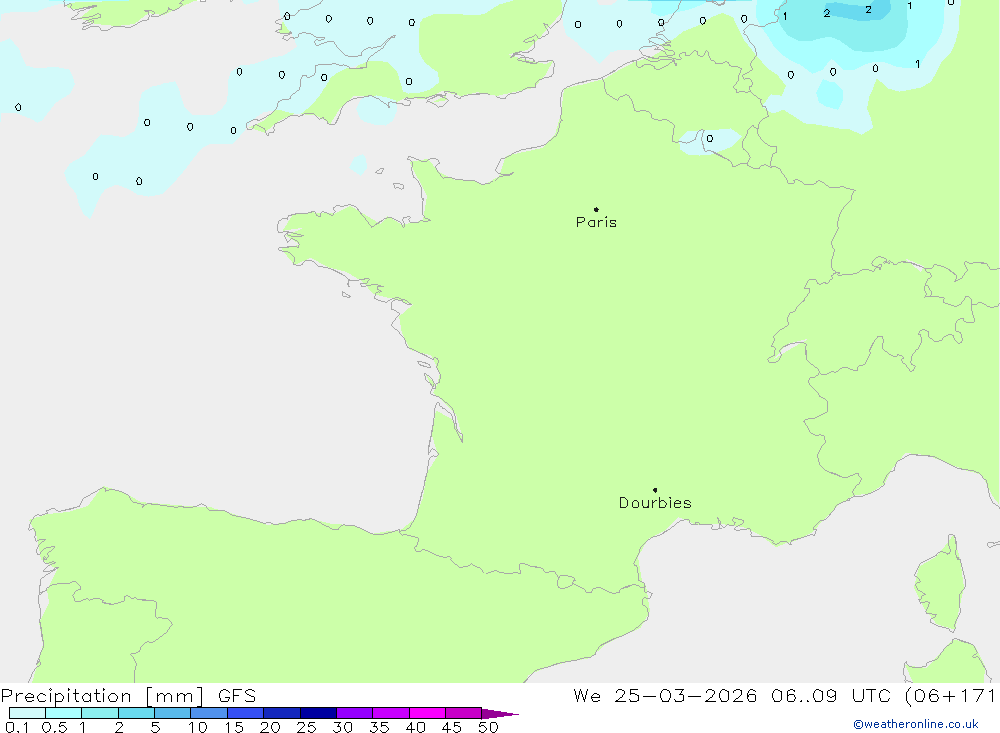This screenshot has height=733, width=1000.
Task: Click the '10' legend scale value
Action: tap(197, 727)
